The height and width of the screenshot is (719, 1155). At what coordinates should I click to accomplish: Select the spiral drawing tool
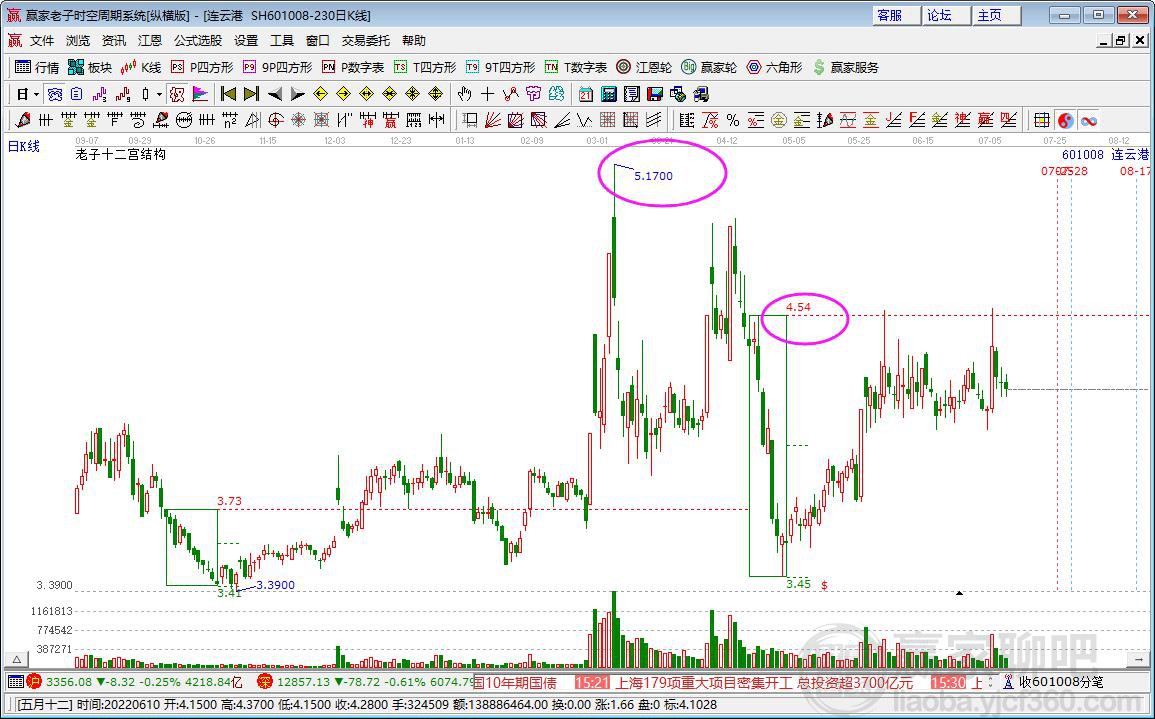click(x=137, y=119)
